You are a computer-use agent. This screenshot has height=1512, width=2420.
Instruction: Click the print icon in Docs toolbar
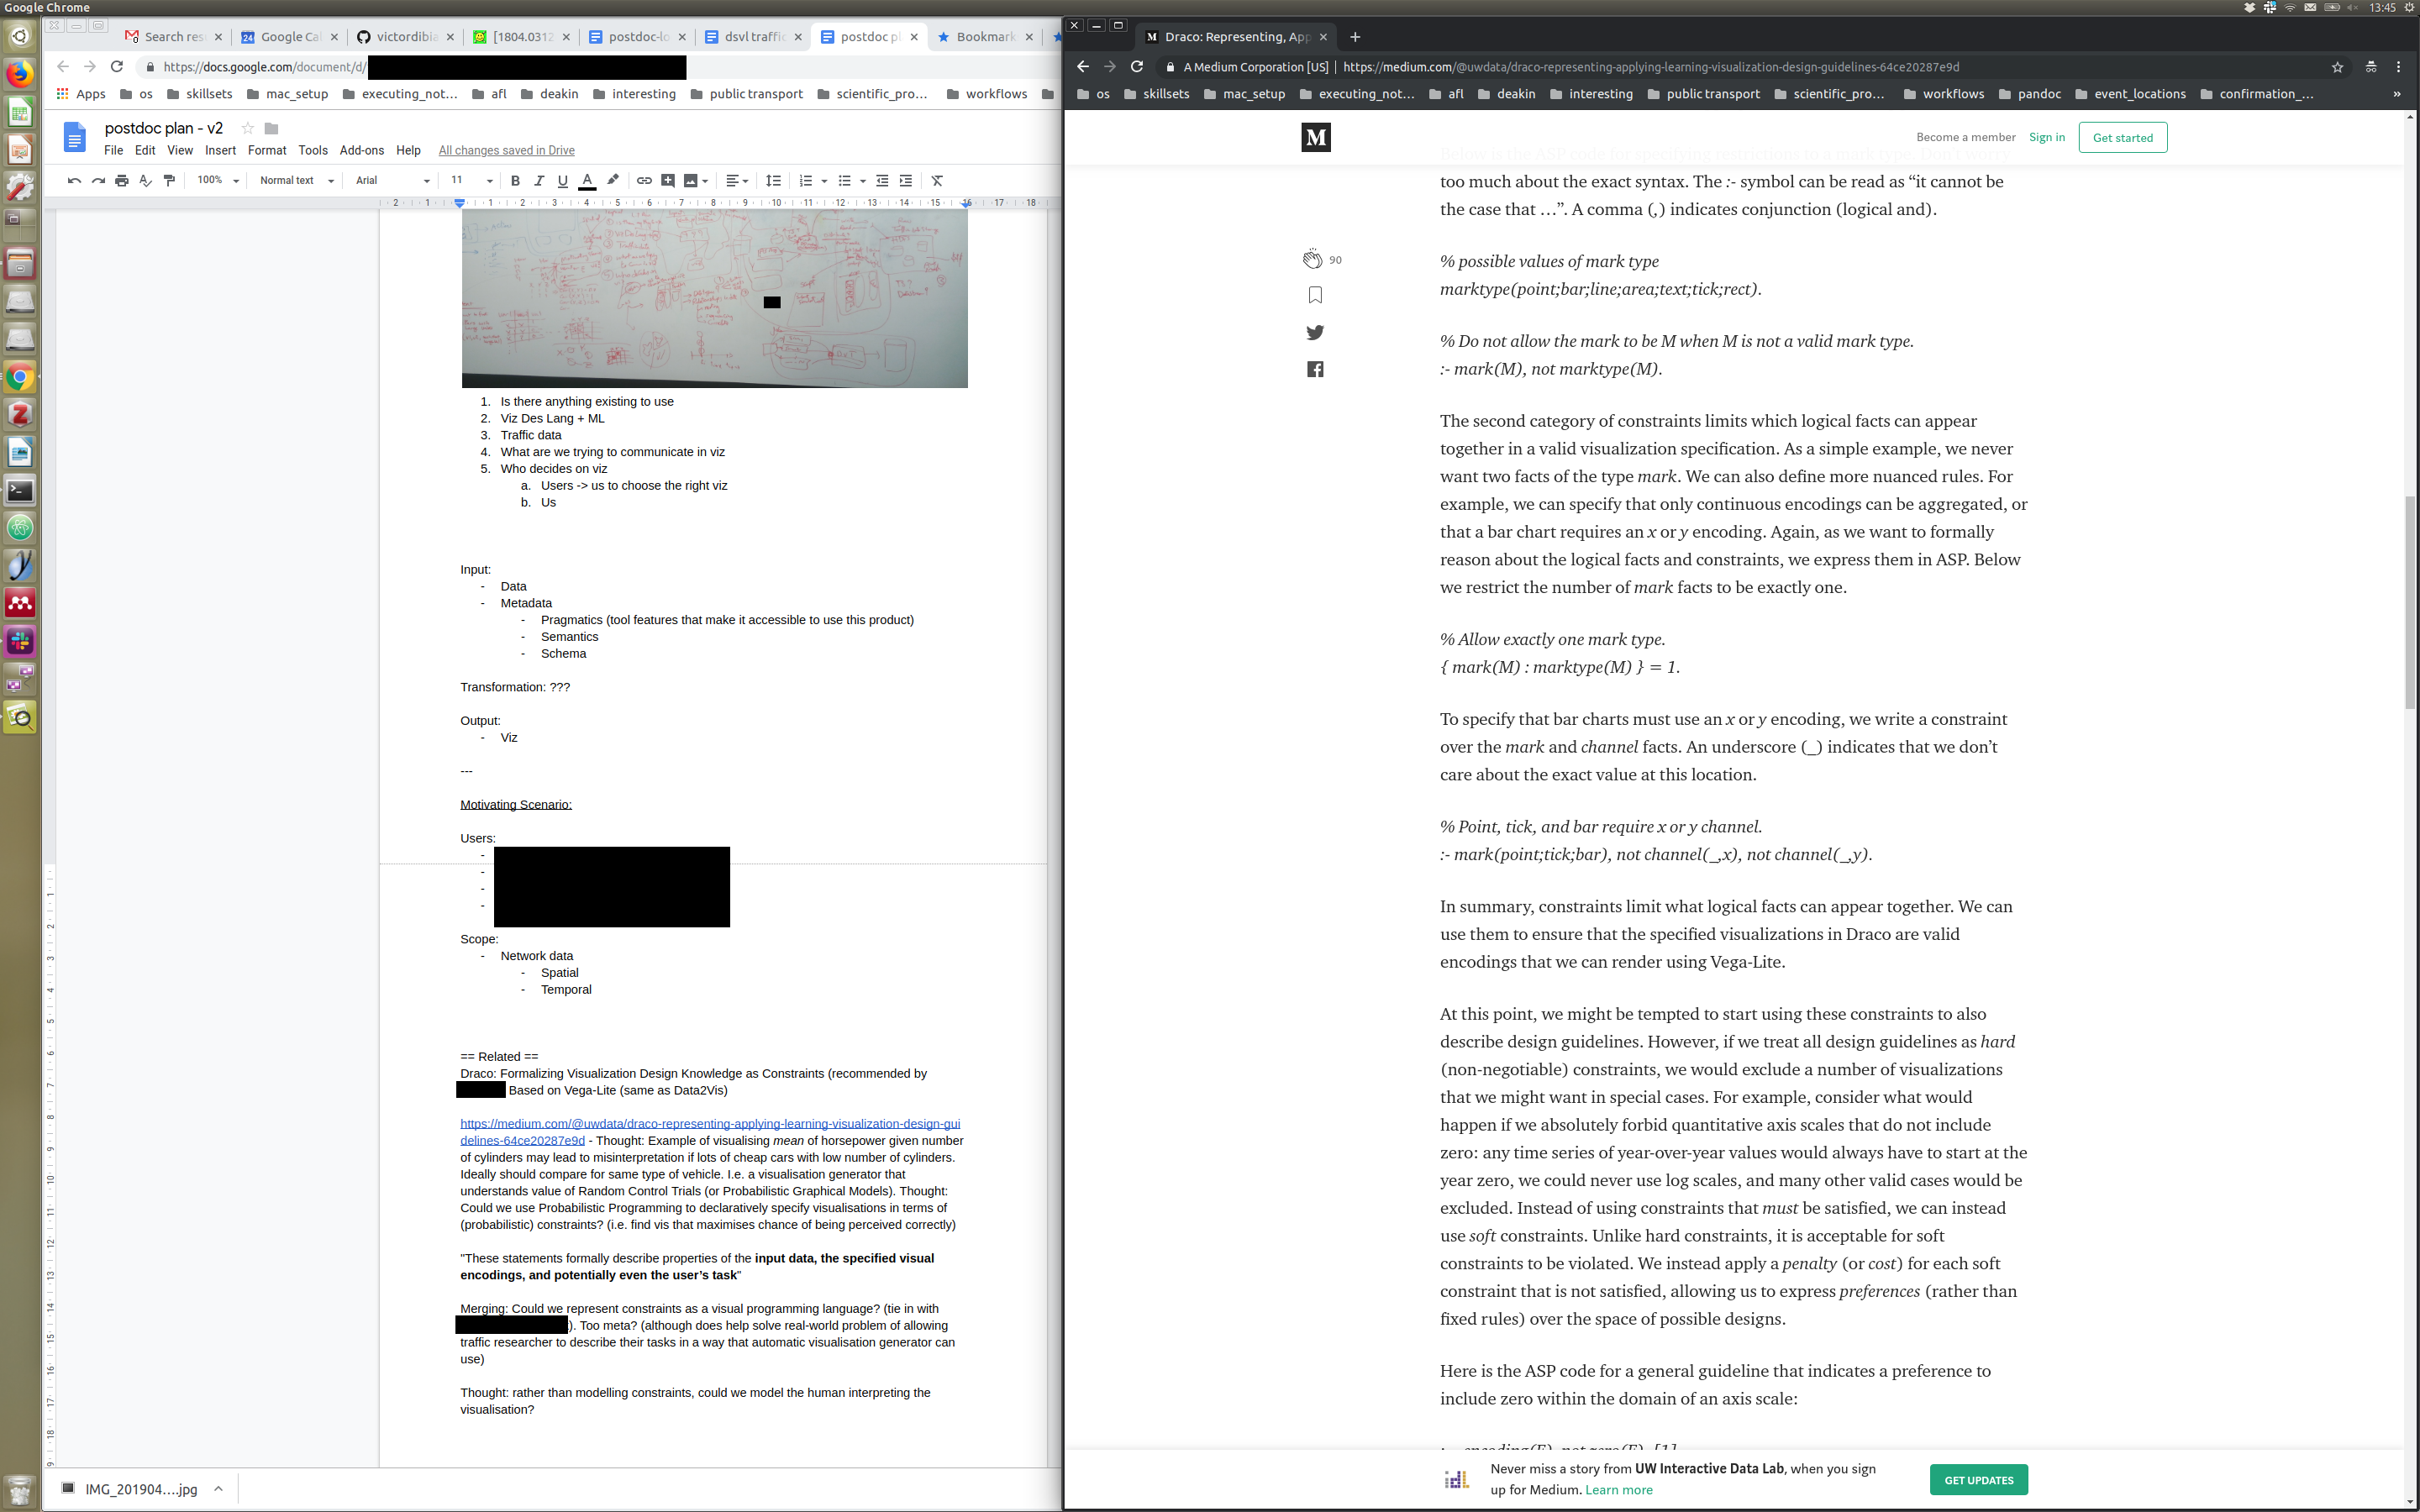pos(121,180)
